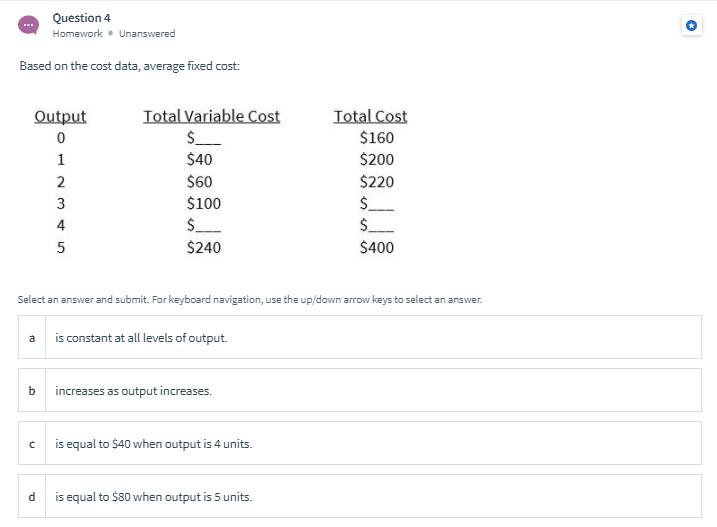This screenshot has width=717, height=527.
Task: Click the blue star bookmark icon
Action: pyautogui.click(x=691, y=25)
